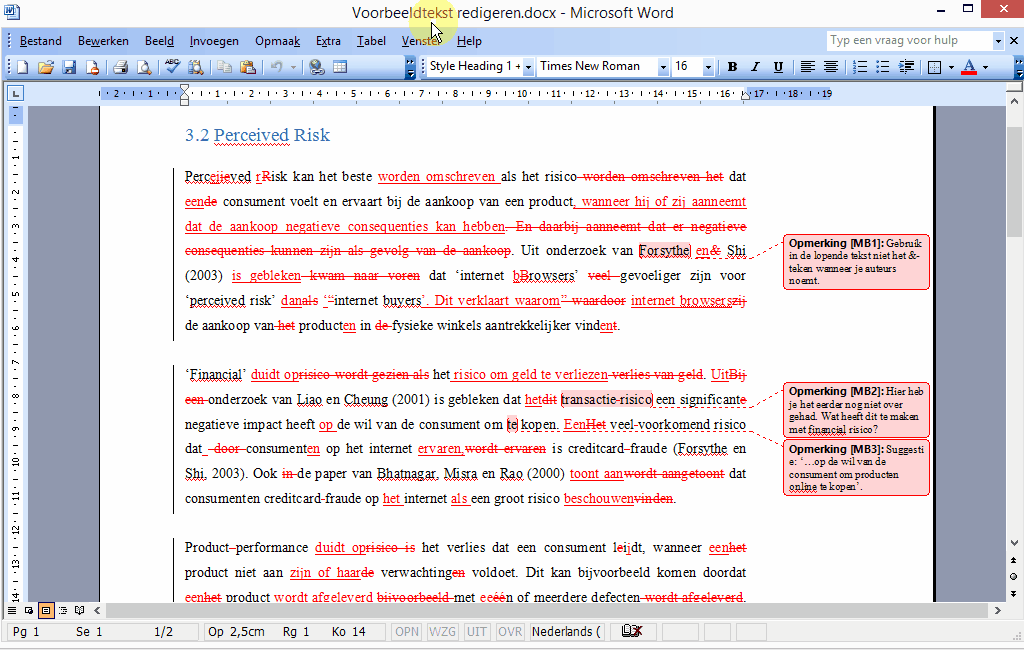Screen dimensions: 1024x650
Task: Switch to Reading Layout view icon
Action: (x=80, y=610)
